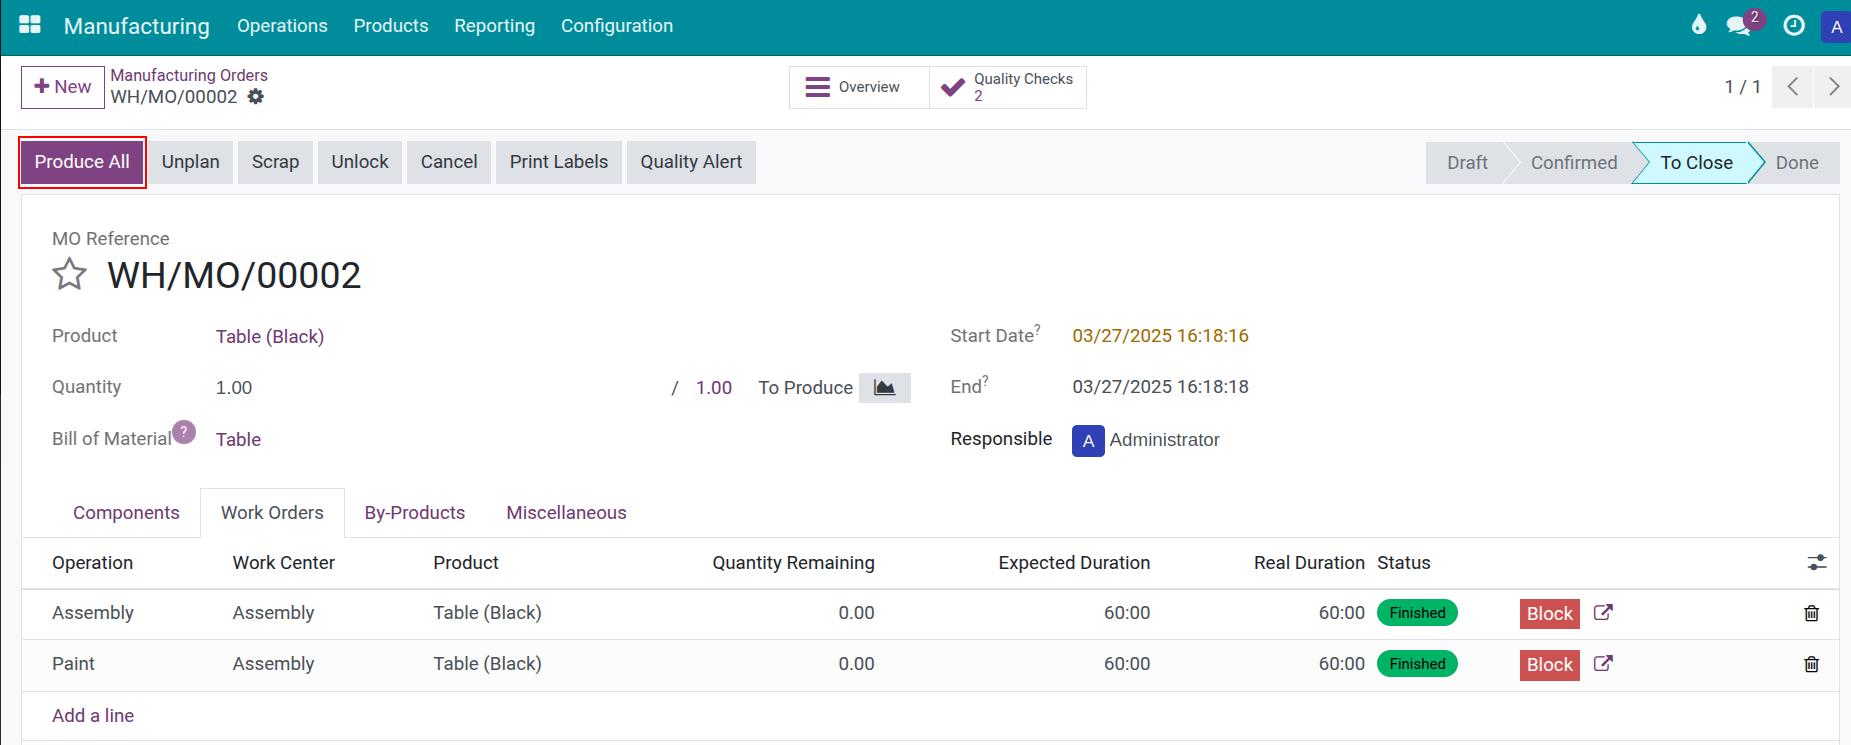Open Assembly work order external link
1851x745 pixels.
1603,613
